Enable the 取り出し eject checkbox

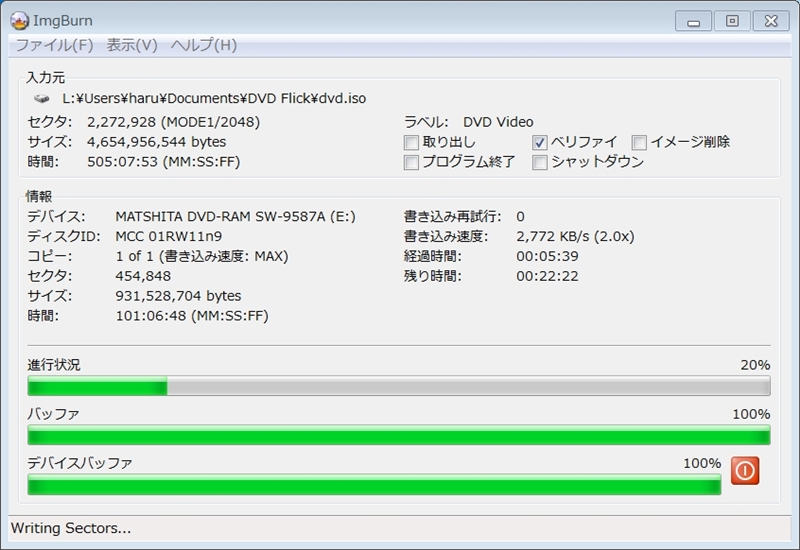(411, 142)
